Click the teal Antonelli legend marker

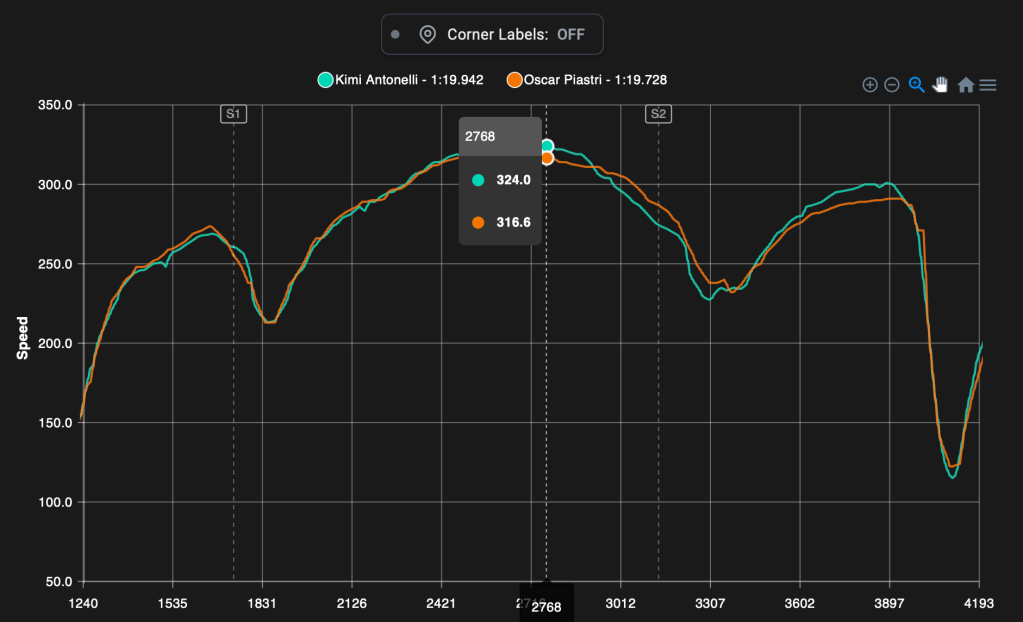[325, 80]
